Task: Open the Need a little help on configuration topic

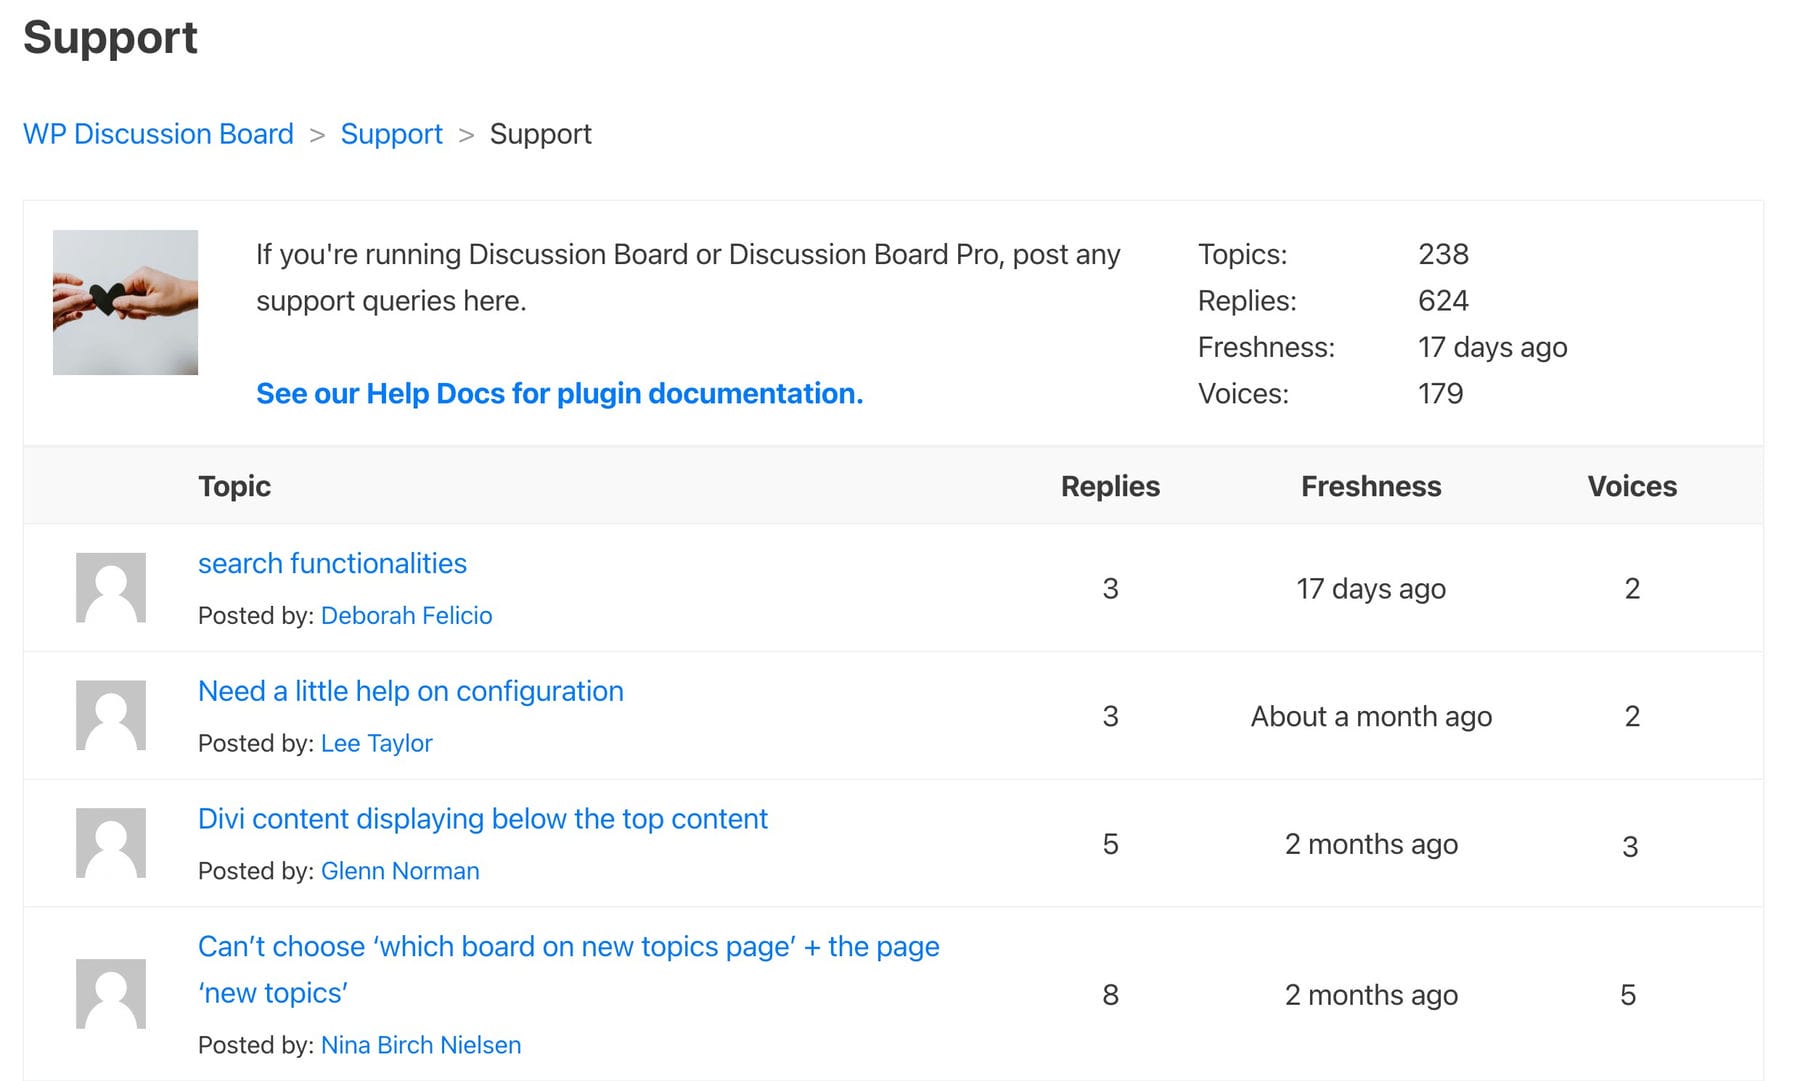Action: pos(410,691)
